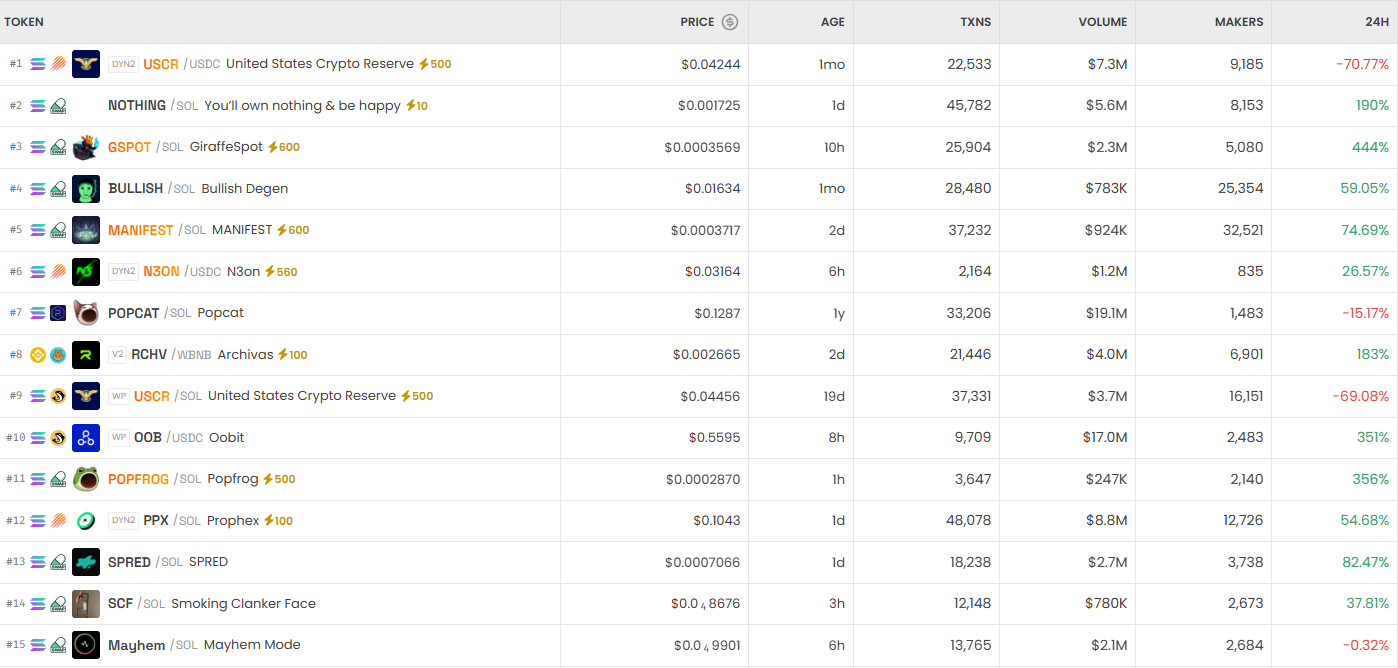Click the V2 badge on the RCHV row
1398x668 pixels.
click(x=118, y=354)
